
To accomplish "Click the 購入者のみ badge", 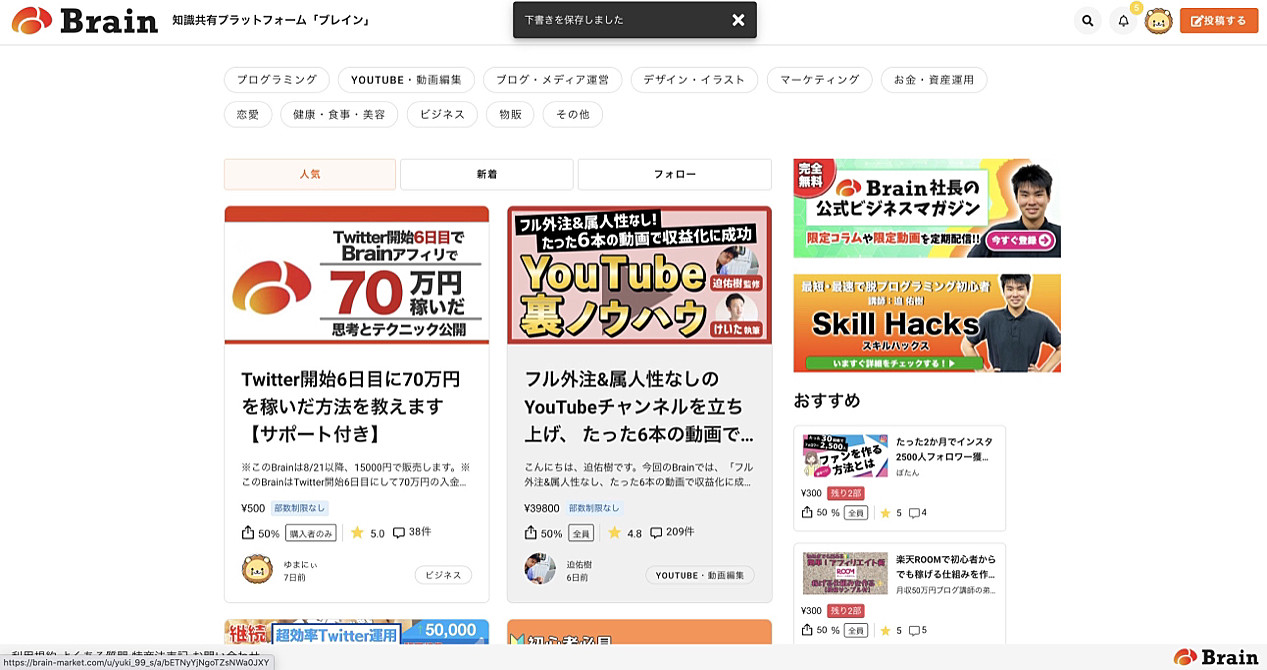I will click(x=310, y=533).
